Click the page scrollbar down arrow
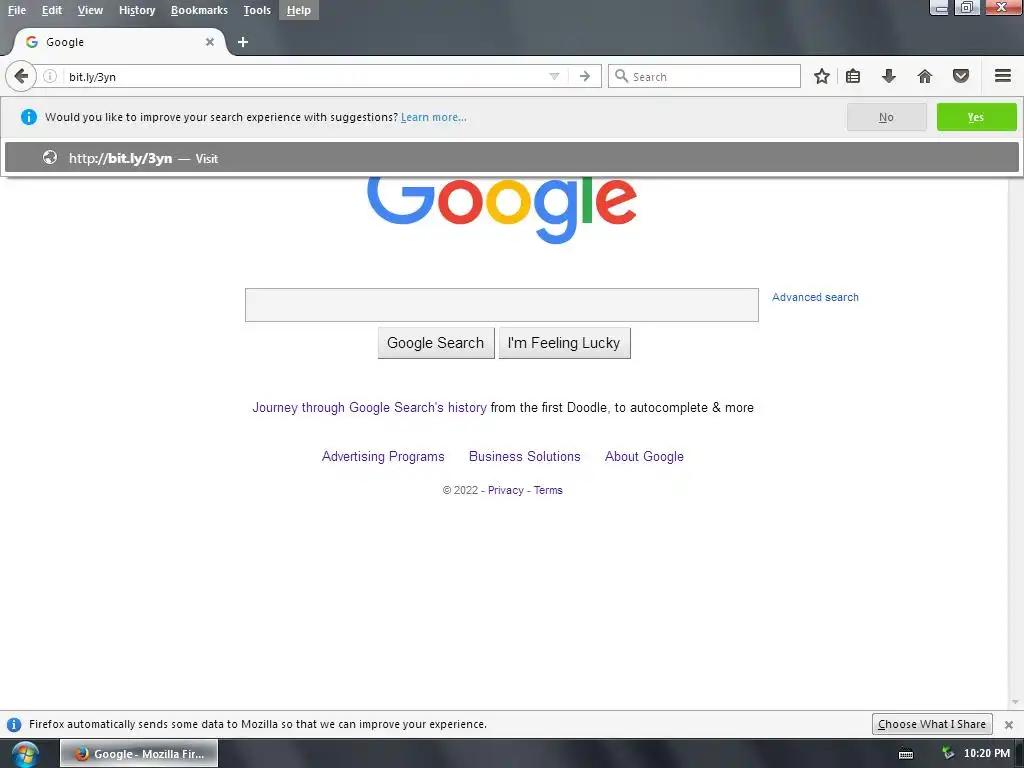 1016,702
